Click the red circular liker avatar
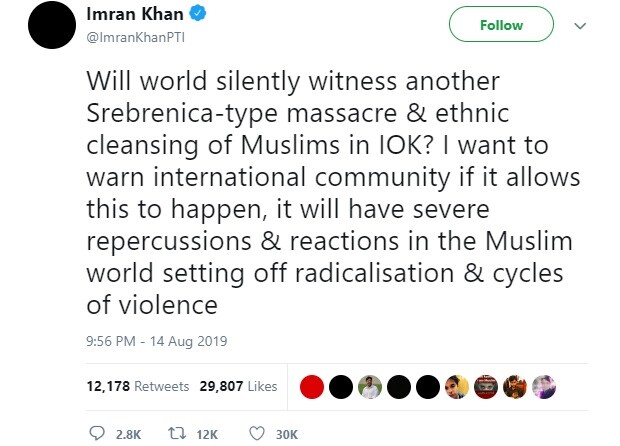This screenshot has width=620, height=446. click(312, 387)
